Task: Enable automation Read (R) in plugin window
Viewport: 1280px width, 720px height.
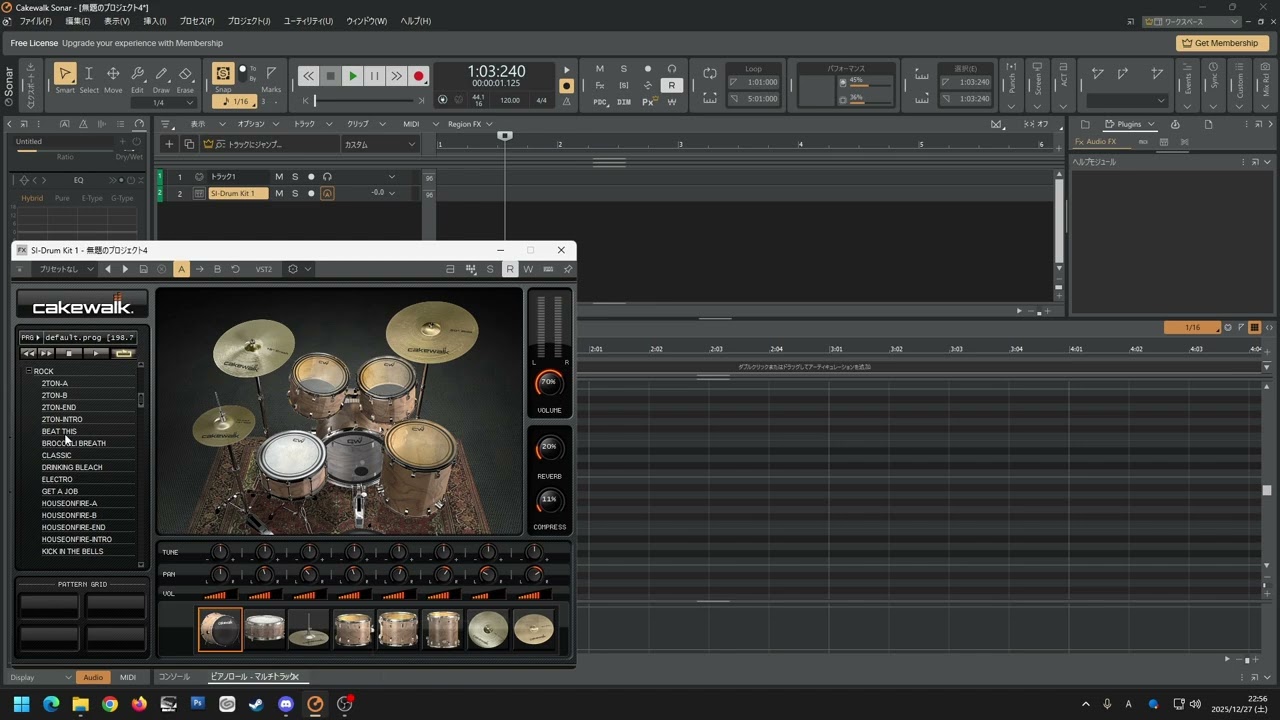Action: (x=510, y=269)
